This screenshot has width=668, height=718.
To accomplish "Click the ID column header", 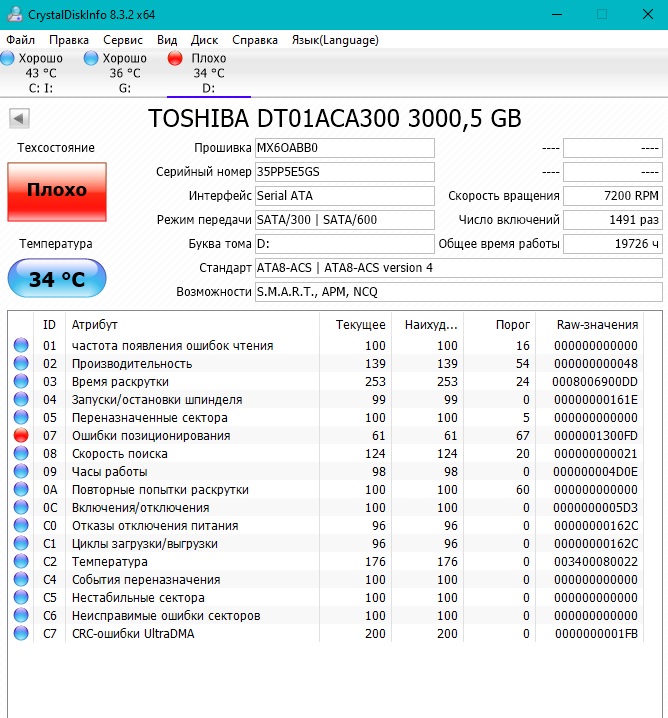I will (49, 325).
